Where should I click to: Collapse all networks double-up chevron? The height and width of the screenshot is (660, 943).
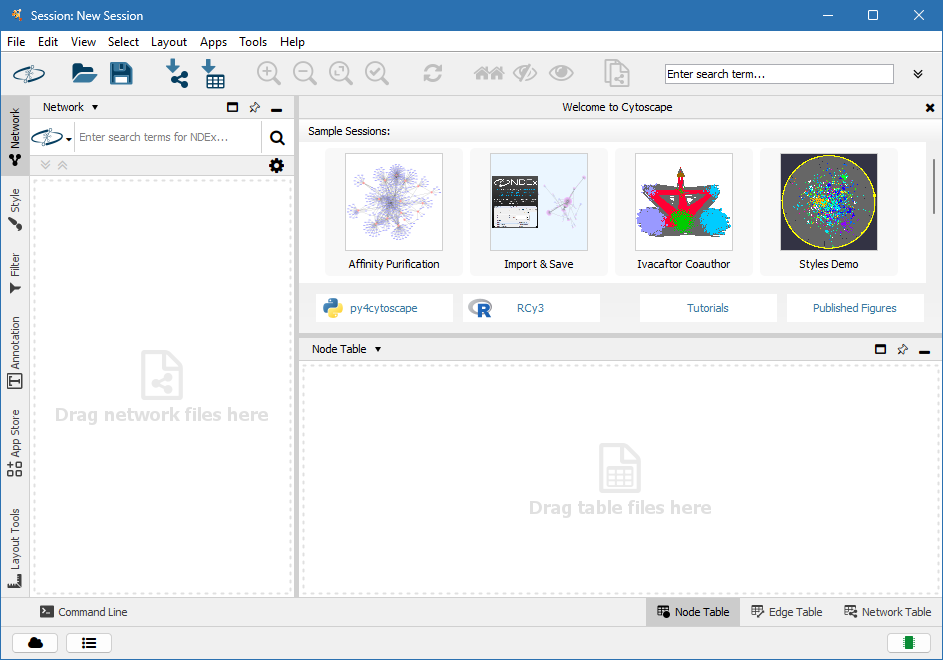(63, 165)
